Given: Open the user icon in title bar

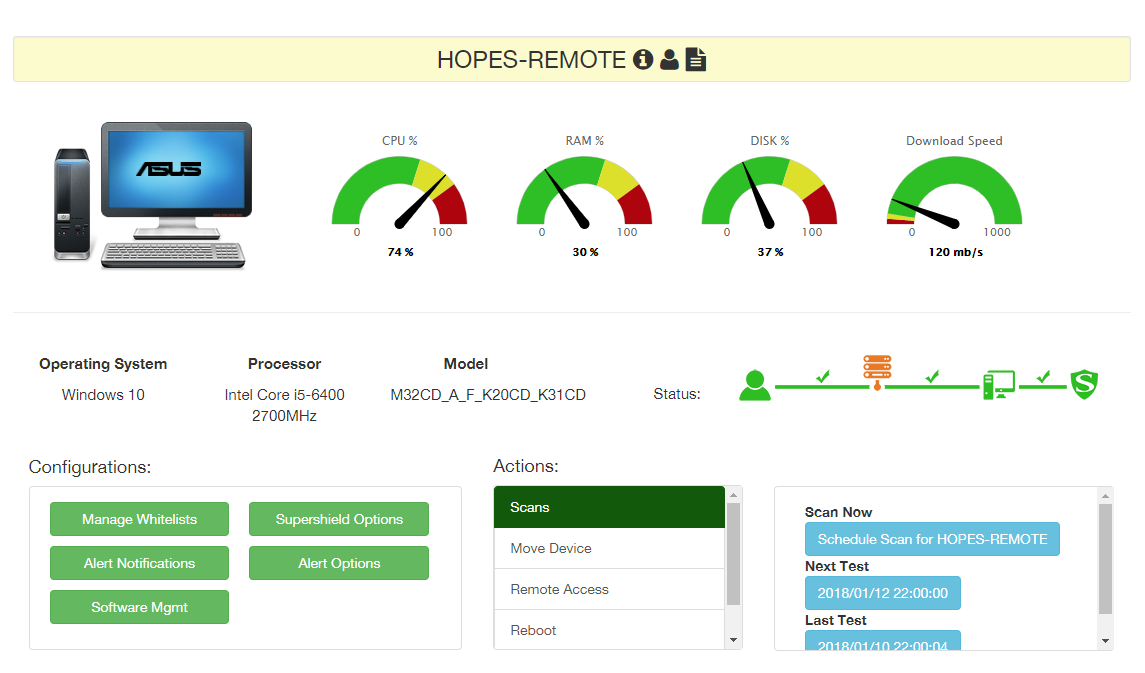Looking at the screenshot, I should (x=669, y=60).
